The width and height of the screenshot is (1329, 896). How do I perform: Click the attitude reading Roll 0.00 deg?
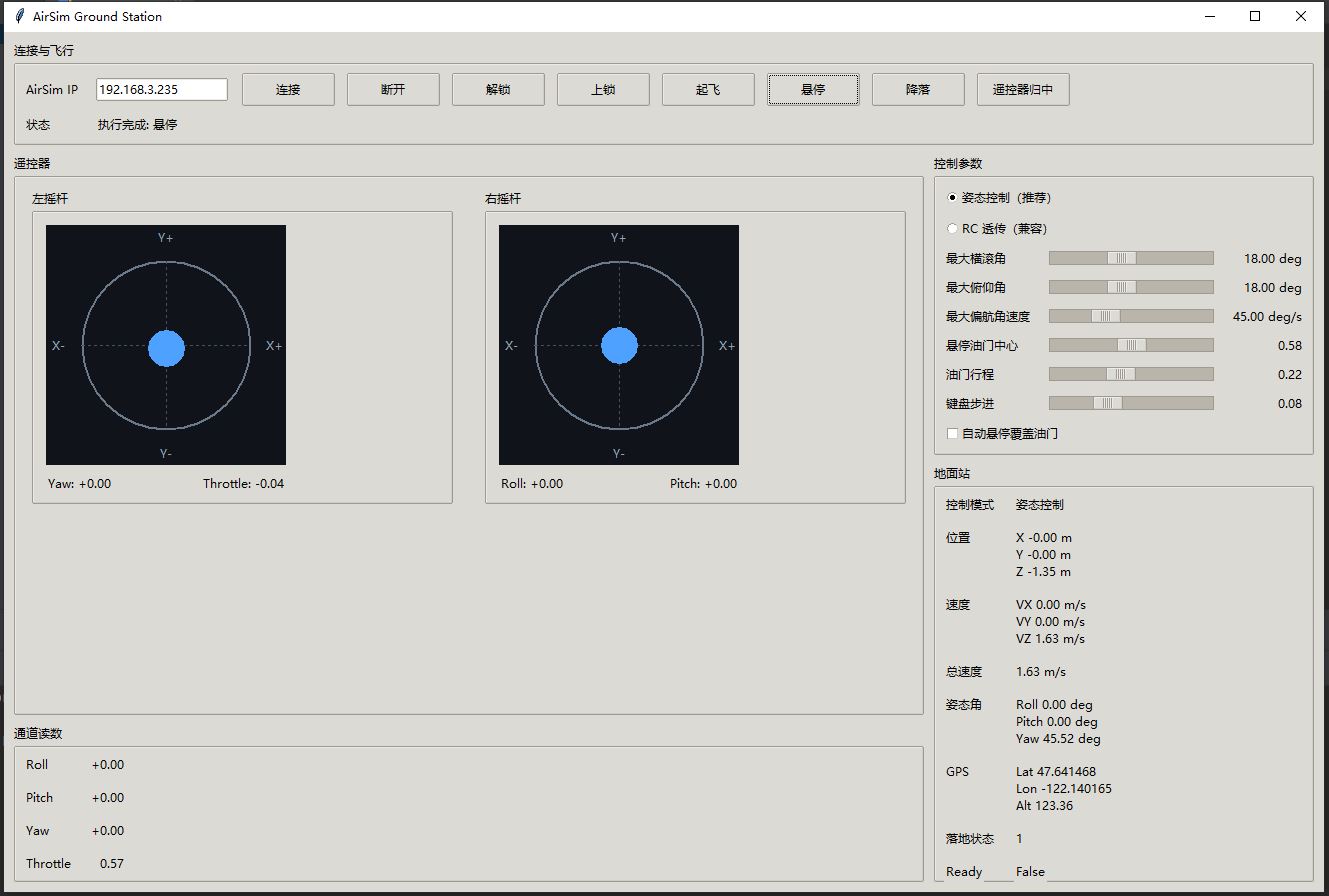(1054, 705)
